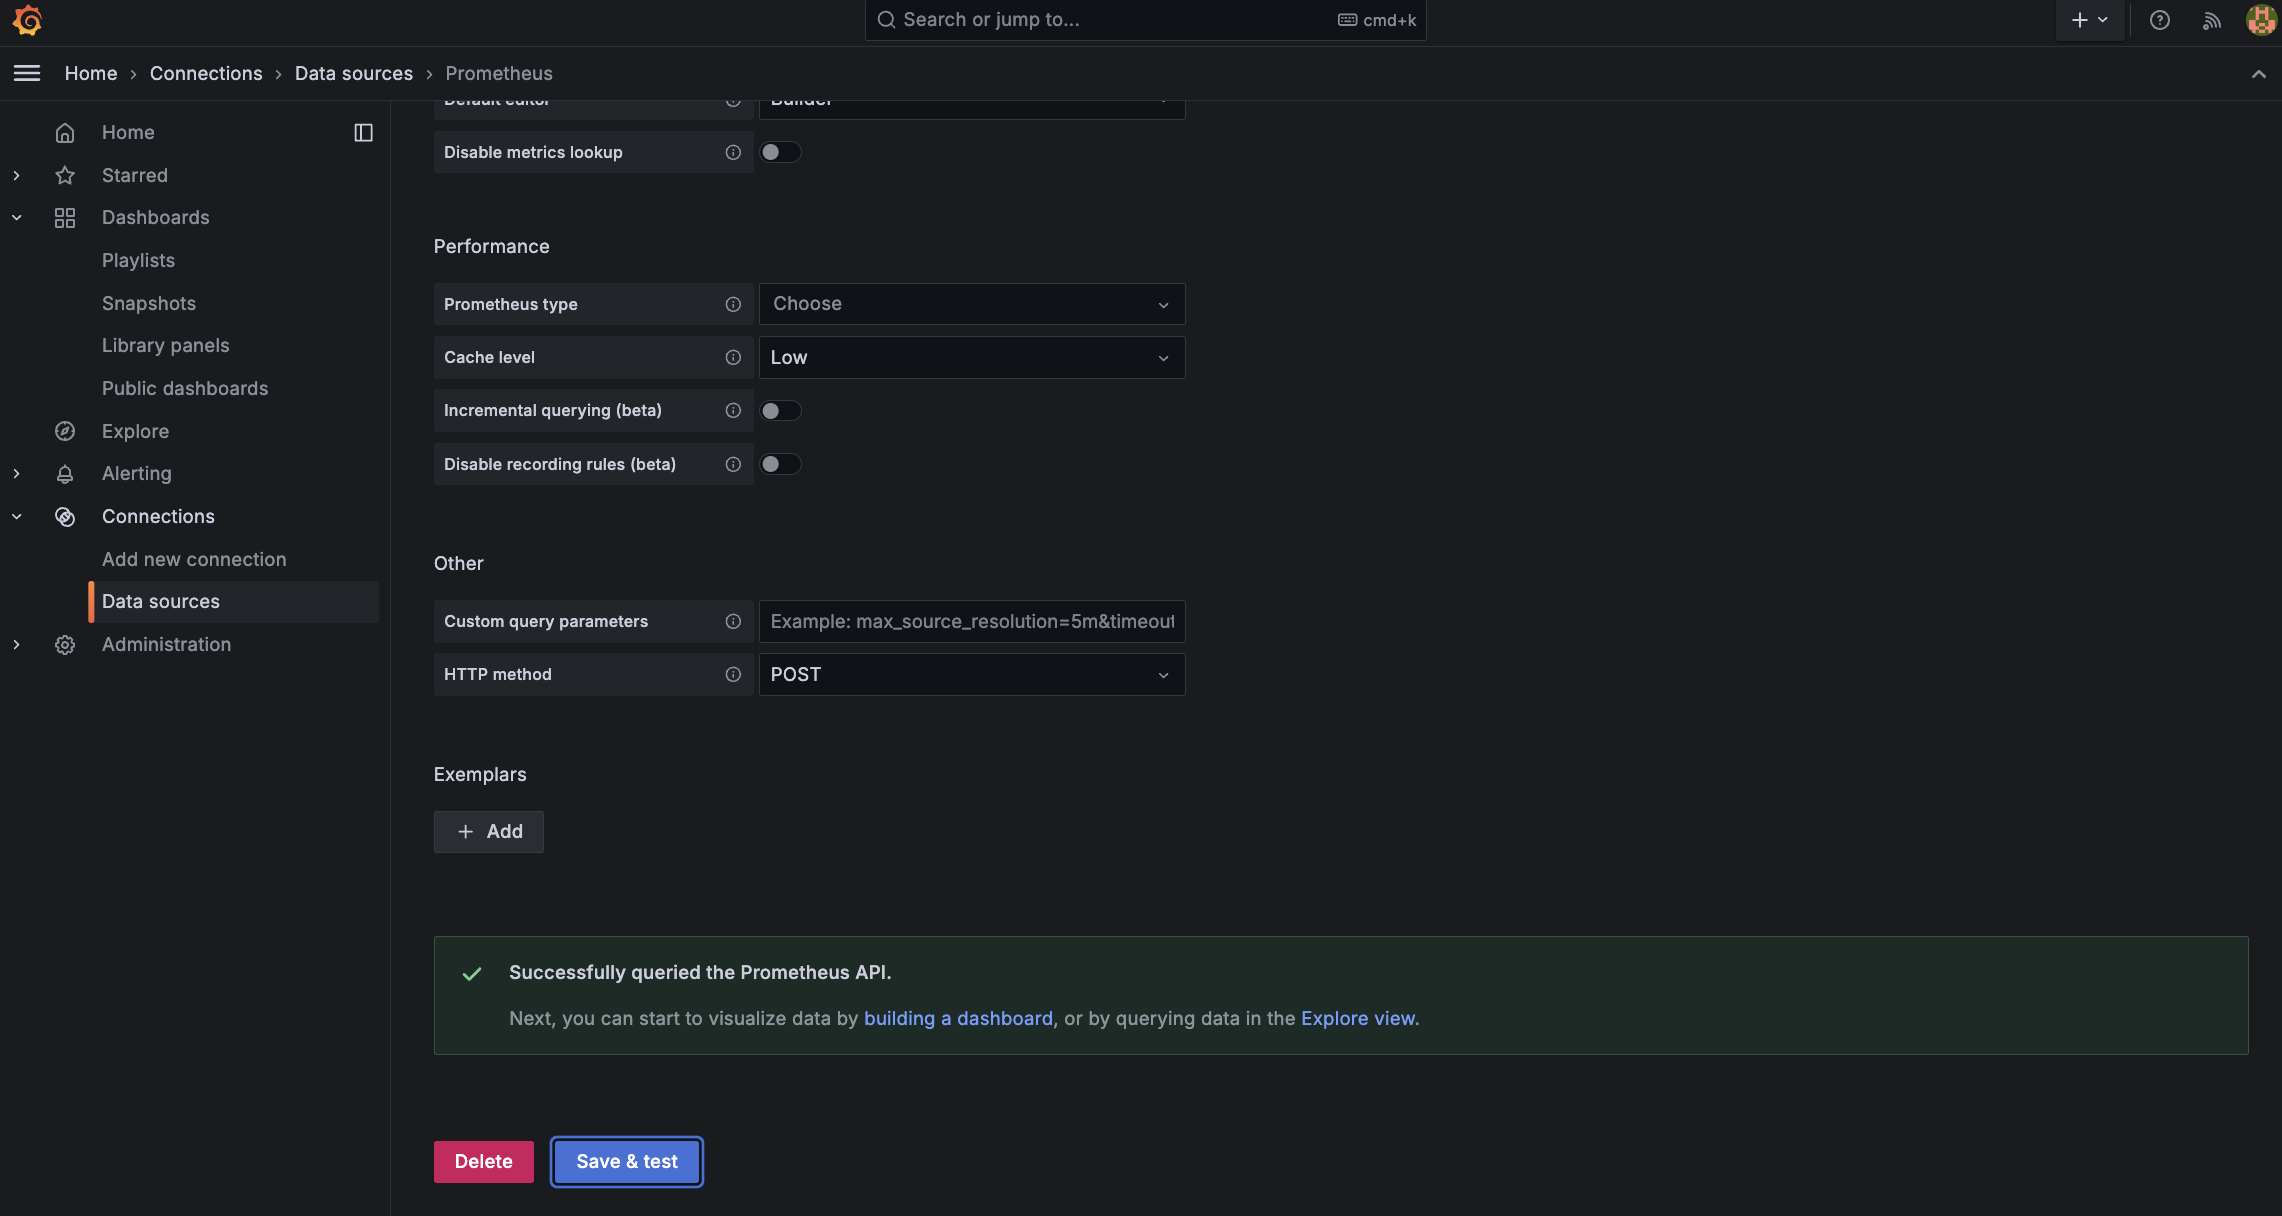This screenshot has height=1216, width=2282.
Task: Click the dock-sidebar icon next to Home
Action: pos(363,132)
